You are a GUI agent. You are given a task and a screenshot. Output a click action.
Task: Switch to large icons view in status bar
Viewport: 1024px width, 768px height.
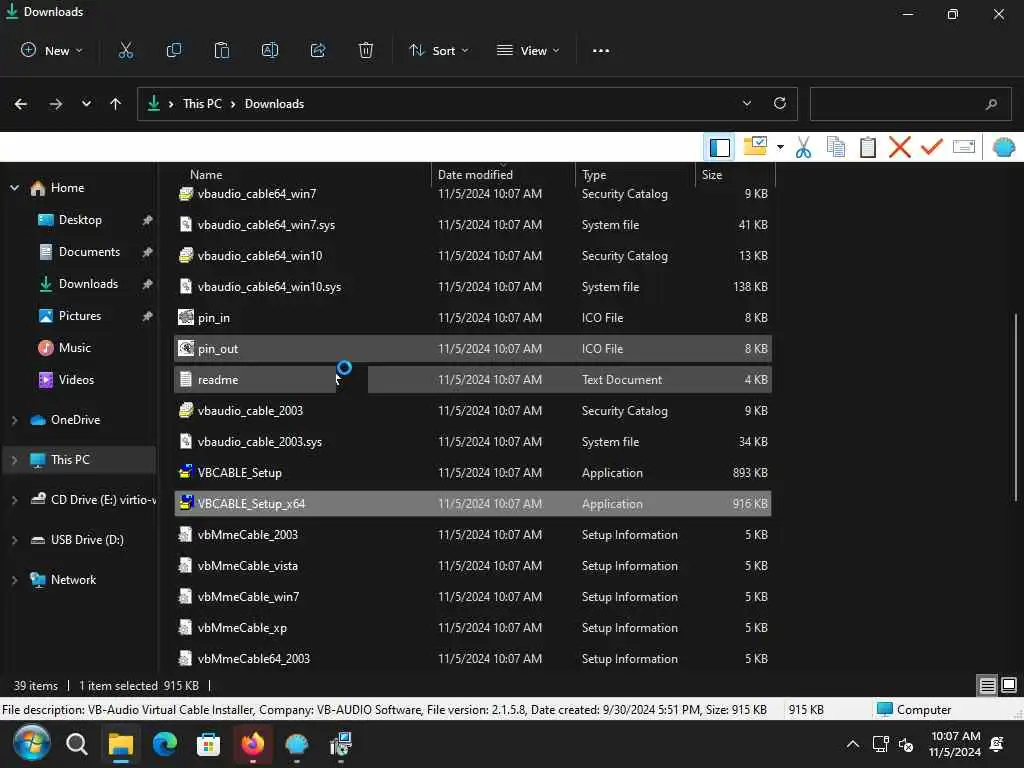[1008, 685]
